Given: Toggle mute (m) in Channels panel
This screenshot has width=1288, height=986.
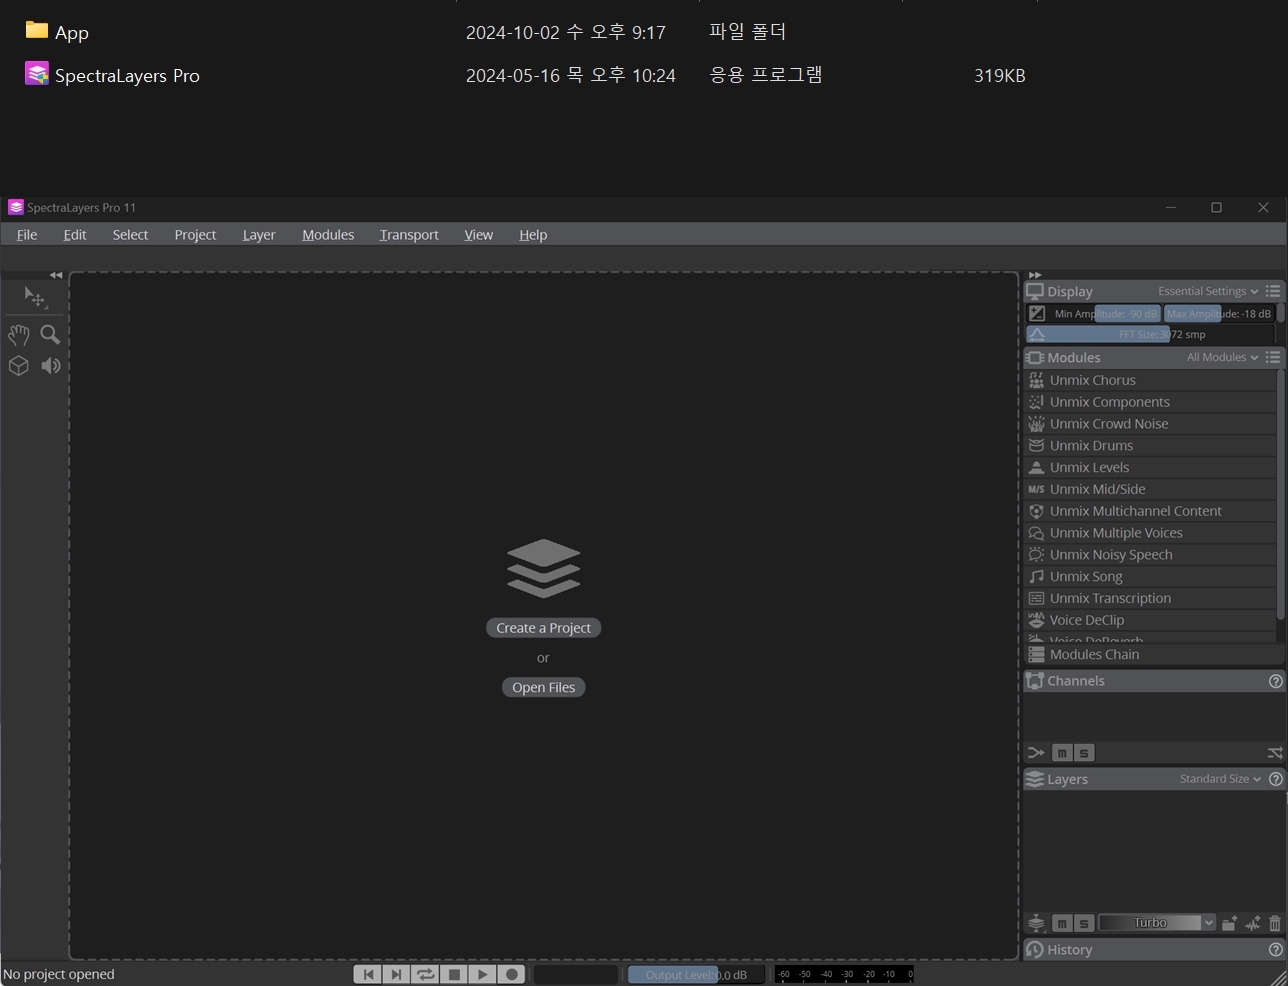Looking at the screenshot, I should [x=1062, y=753].
